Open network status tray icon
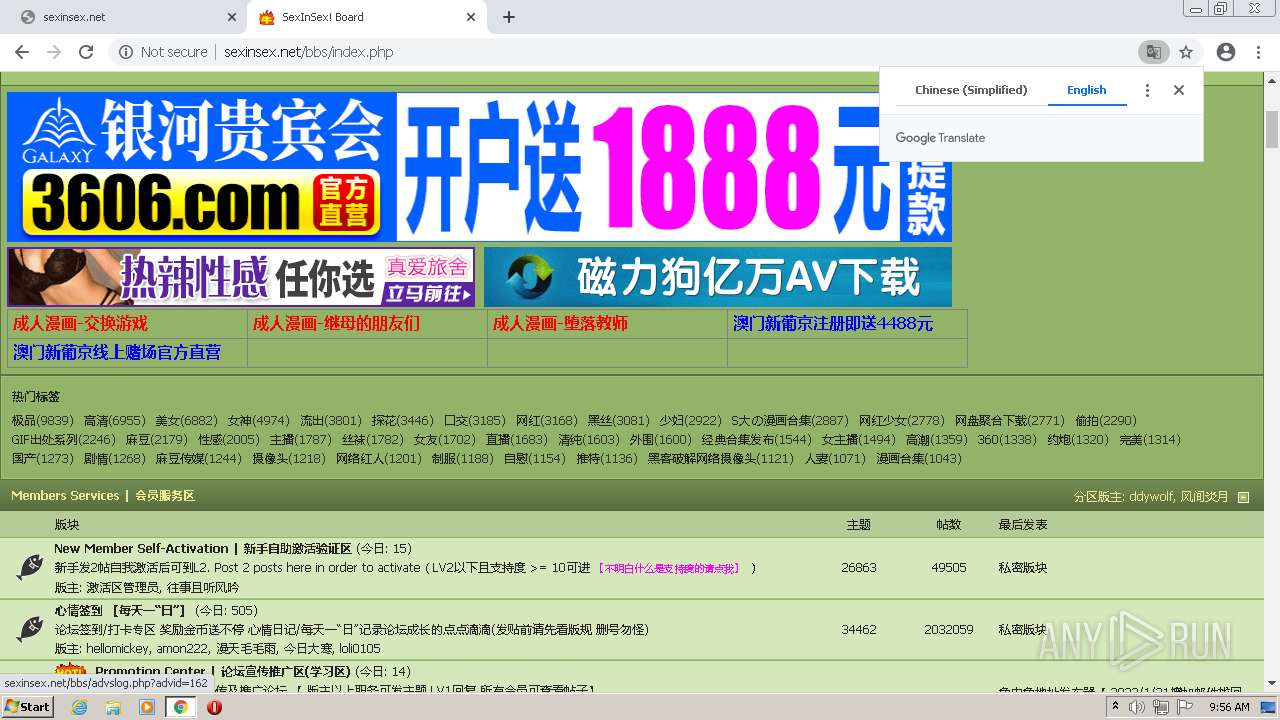Screen dimensions: 1280x720 pyautogui.click(x=1160, y=707)
